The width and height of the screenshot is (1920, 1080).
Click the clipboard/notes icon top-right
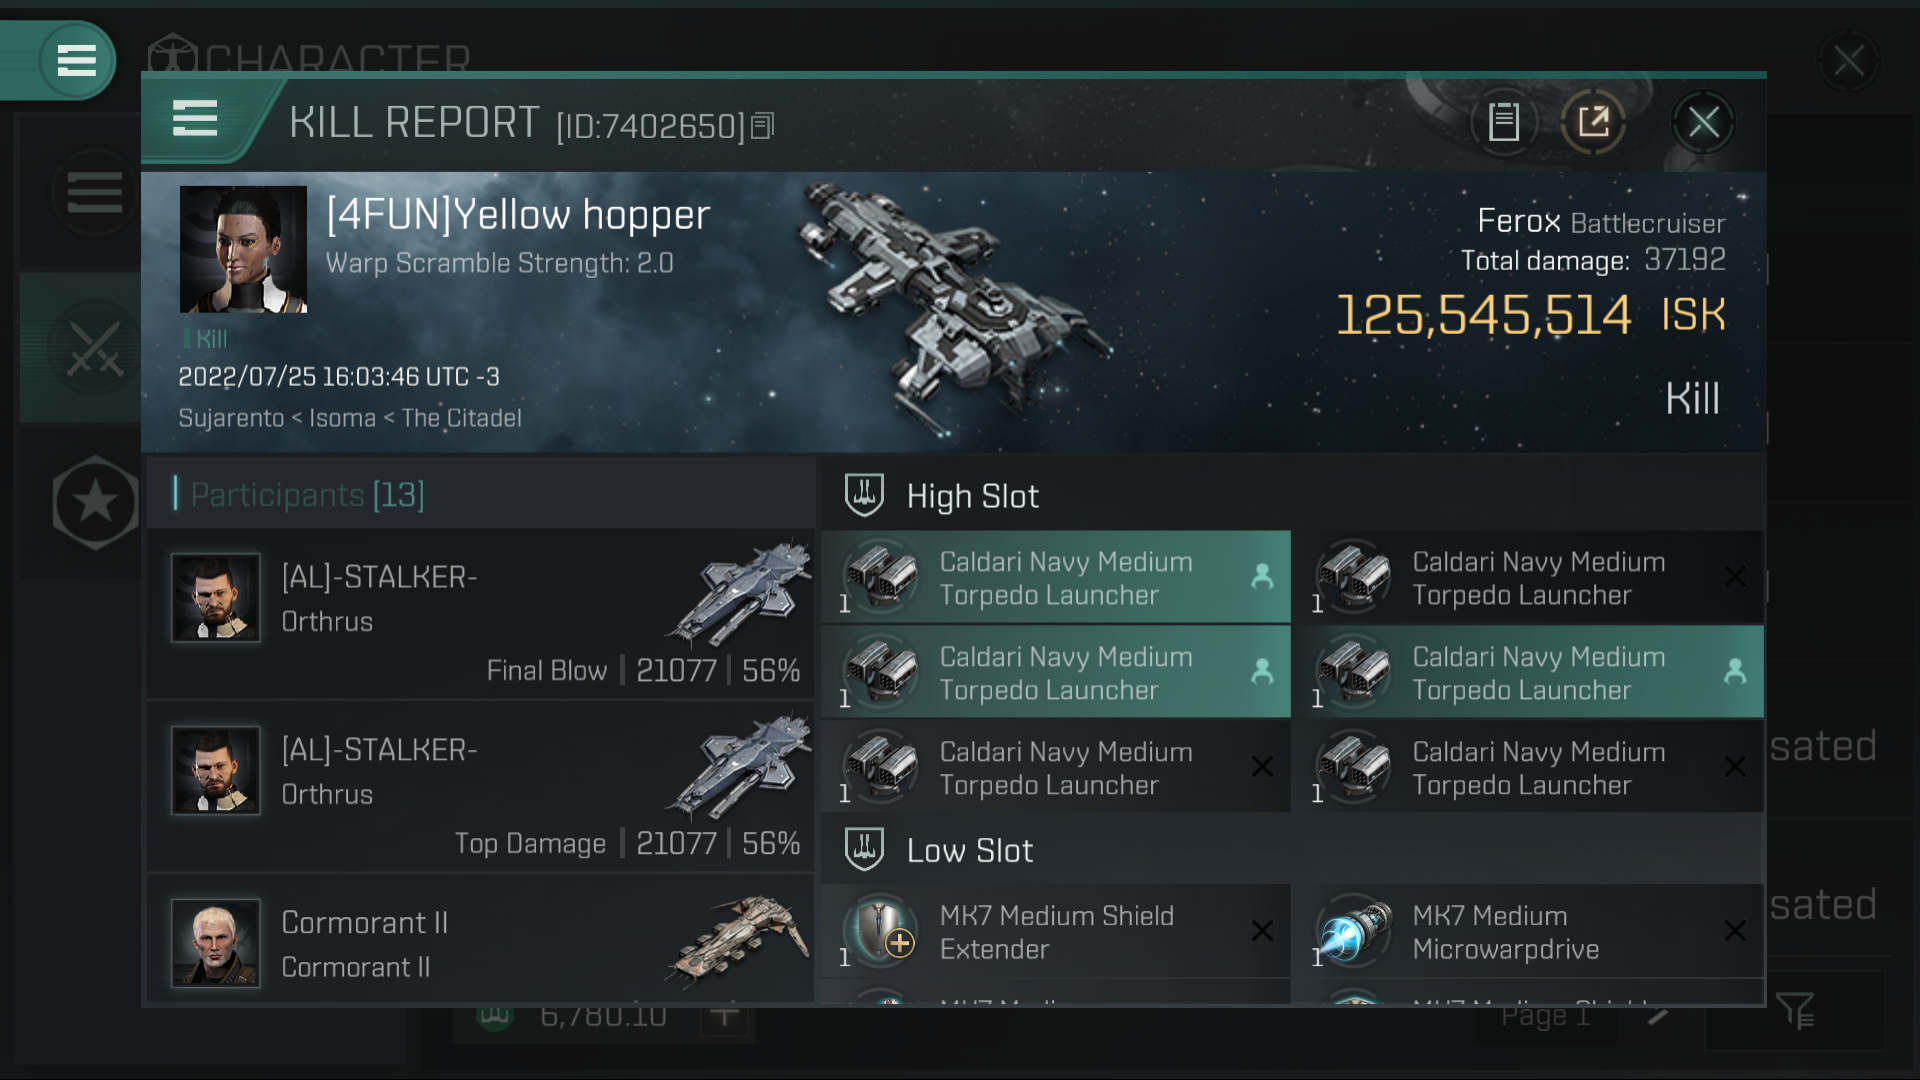(x=1503, y=121)
